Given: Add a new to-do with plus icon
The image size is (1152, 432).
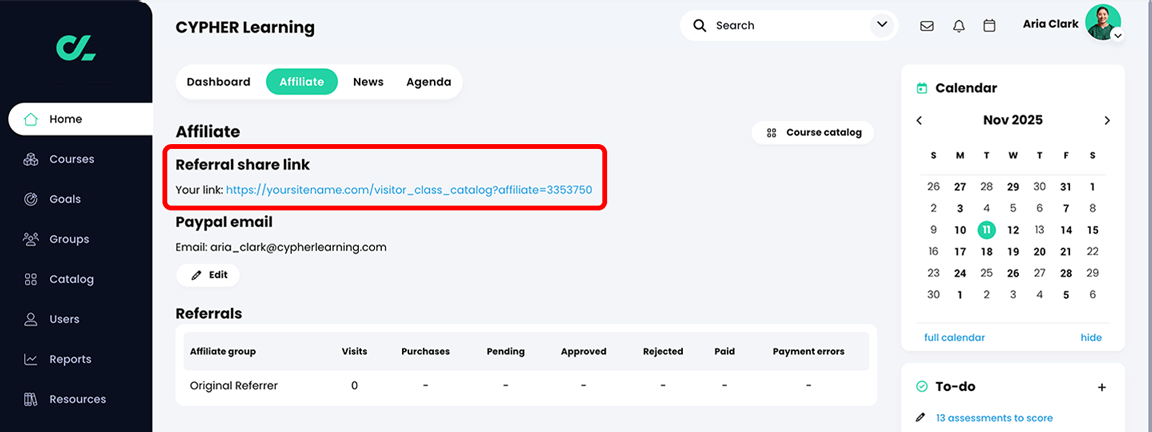Looking at the screenshot, I should tap(1101, 387).
